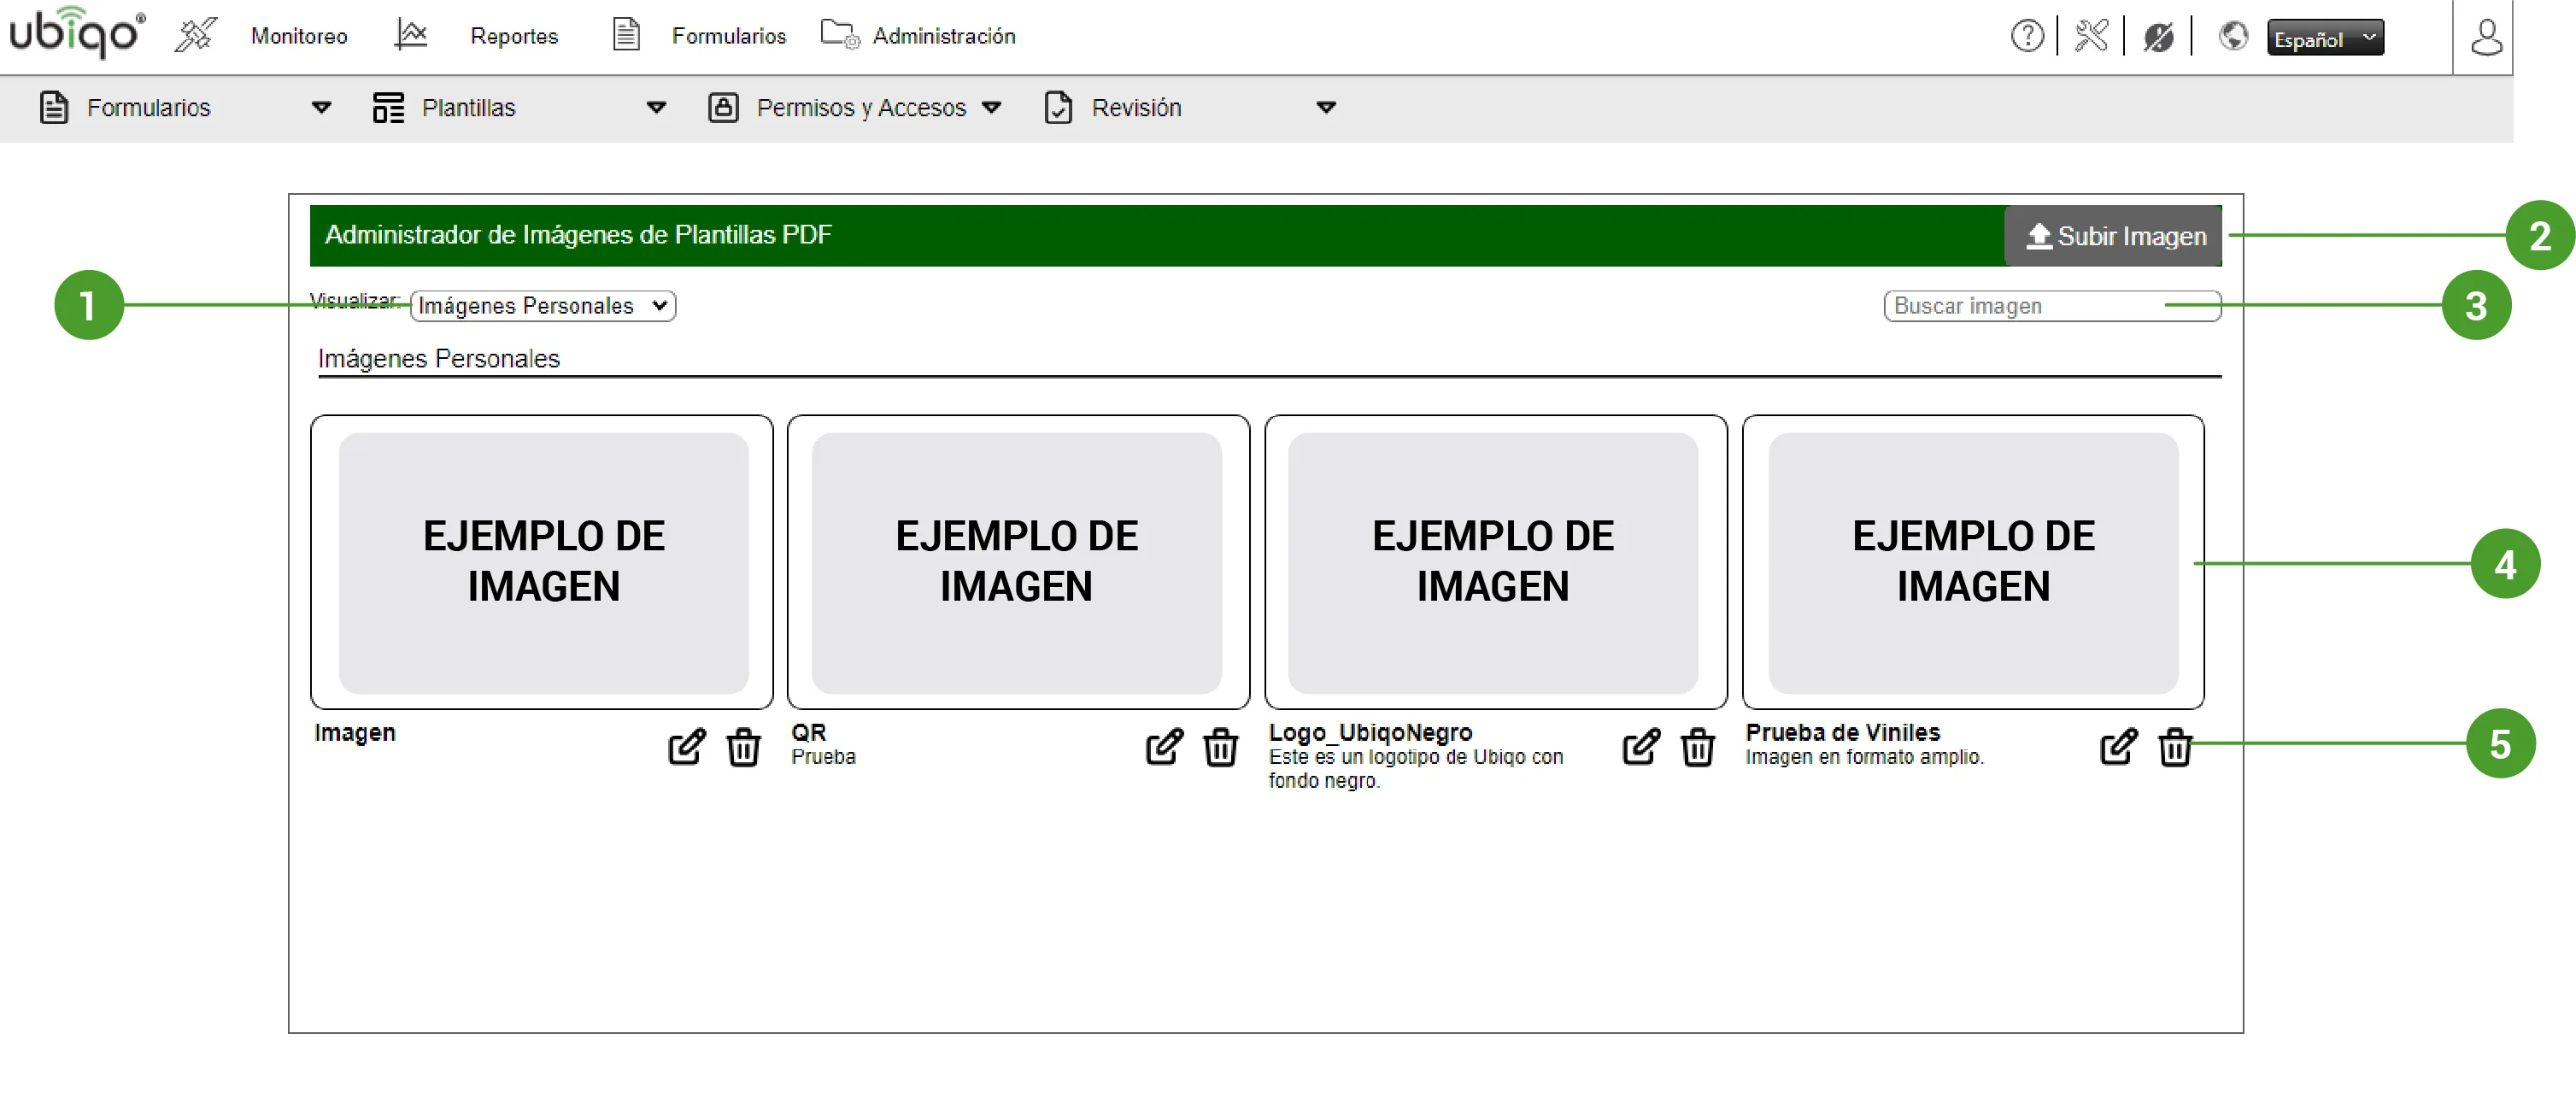Click the Logo_UbiqoNegro title text
Screen dimensions: 2576x1098
(x=1370, y=732)
